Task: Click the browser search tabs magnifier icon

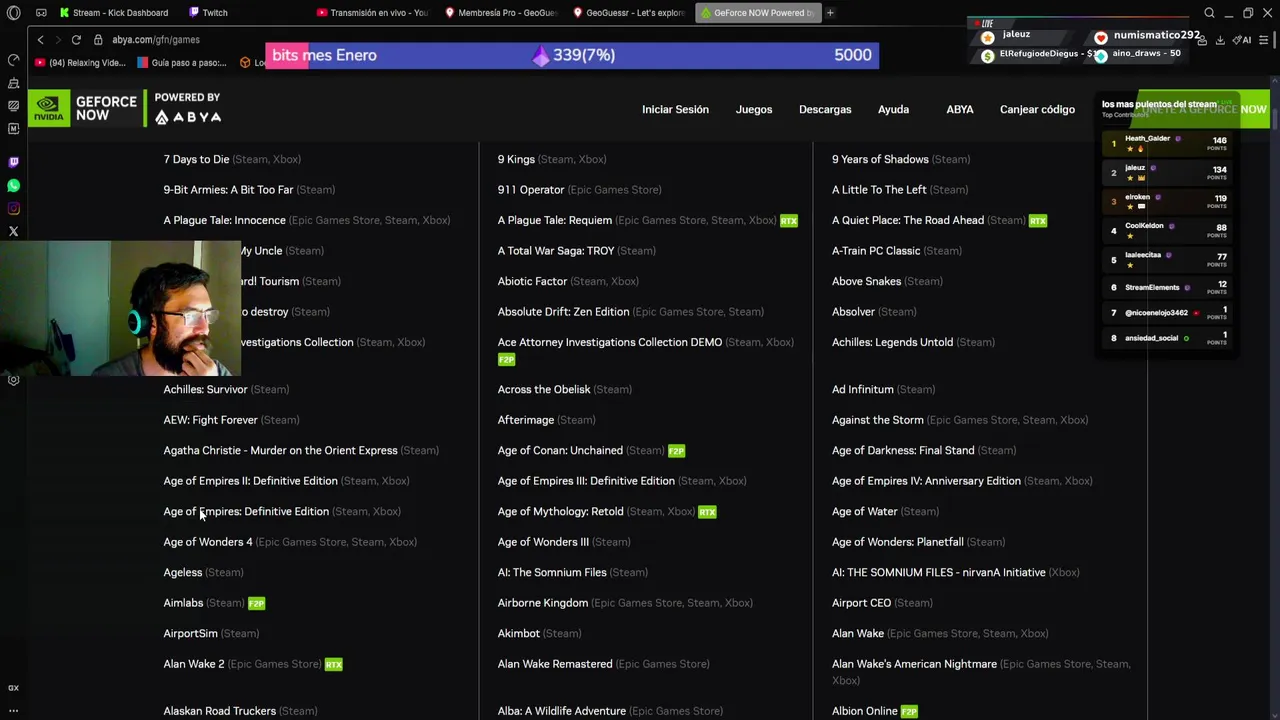Action: click(1209, 13)
